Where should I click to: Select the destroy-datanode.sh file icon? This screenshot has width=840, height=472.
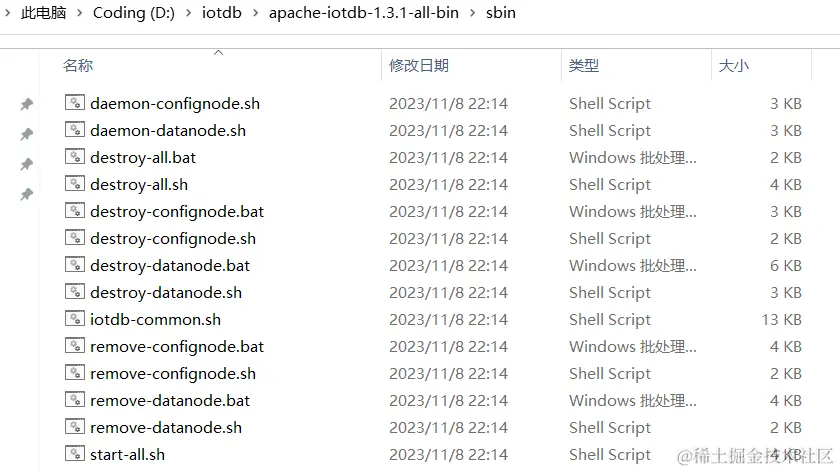click(75, 291)
